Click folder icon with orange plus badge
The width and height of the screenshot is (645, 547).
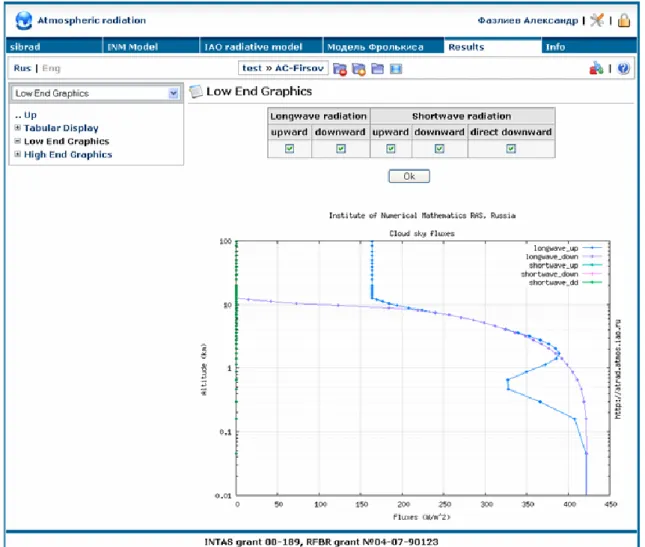pyautogui.click(x=359, y=69)
